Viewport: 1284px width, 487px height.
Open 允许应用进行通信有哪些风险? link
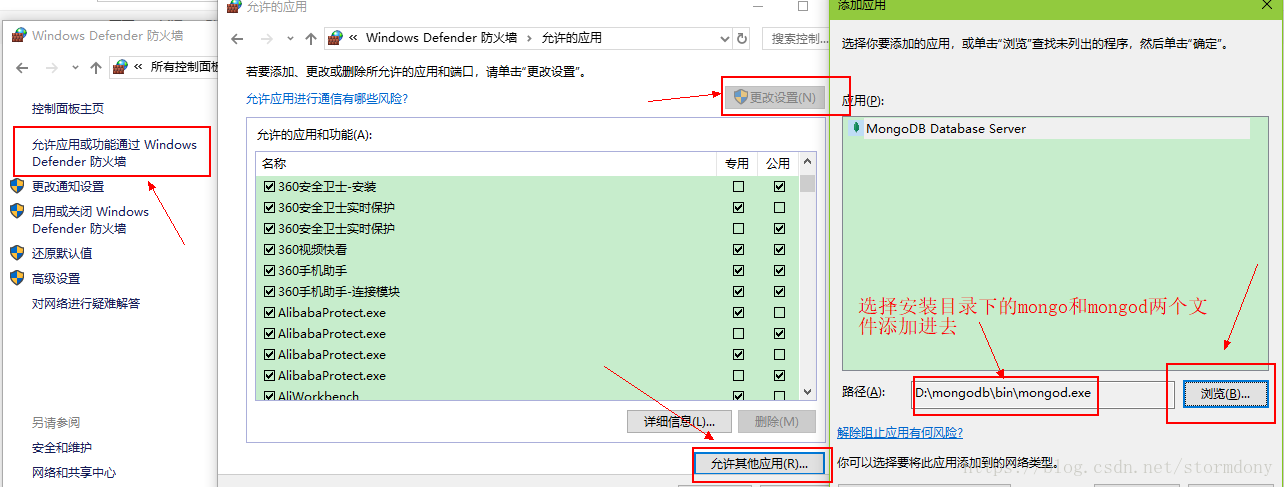click(x=327, y=98)
